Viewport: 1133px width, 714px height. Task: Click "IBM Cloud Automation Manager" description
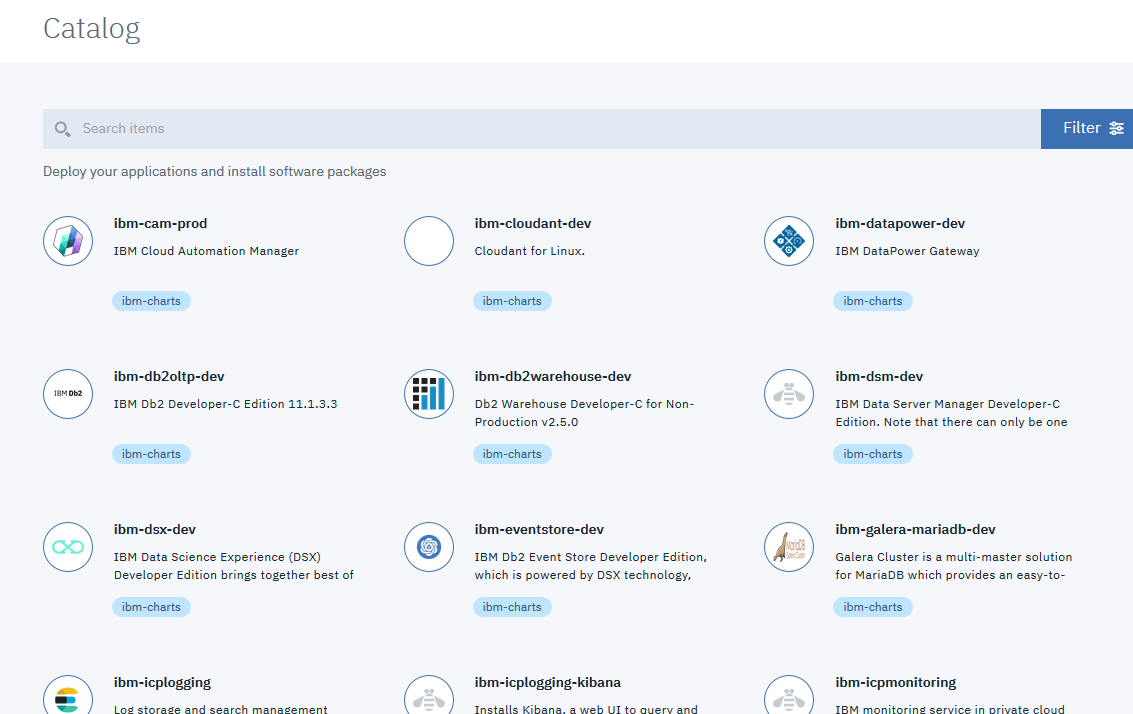[x=206, y=251]
